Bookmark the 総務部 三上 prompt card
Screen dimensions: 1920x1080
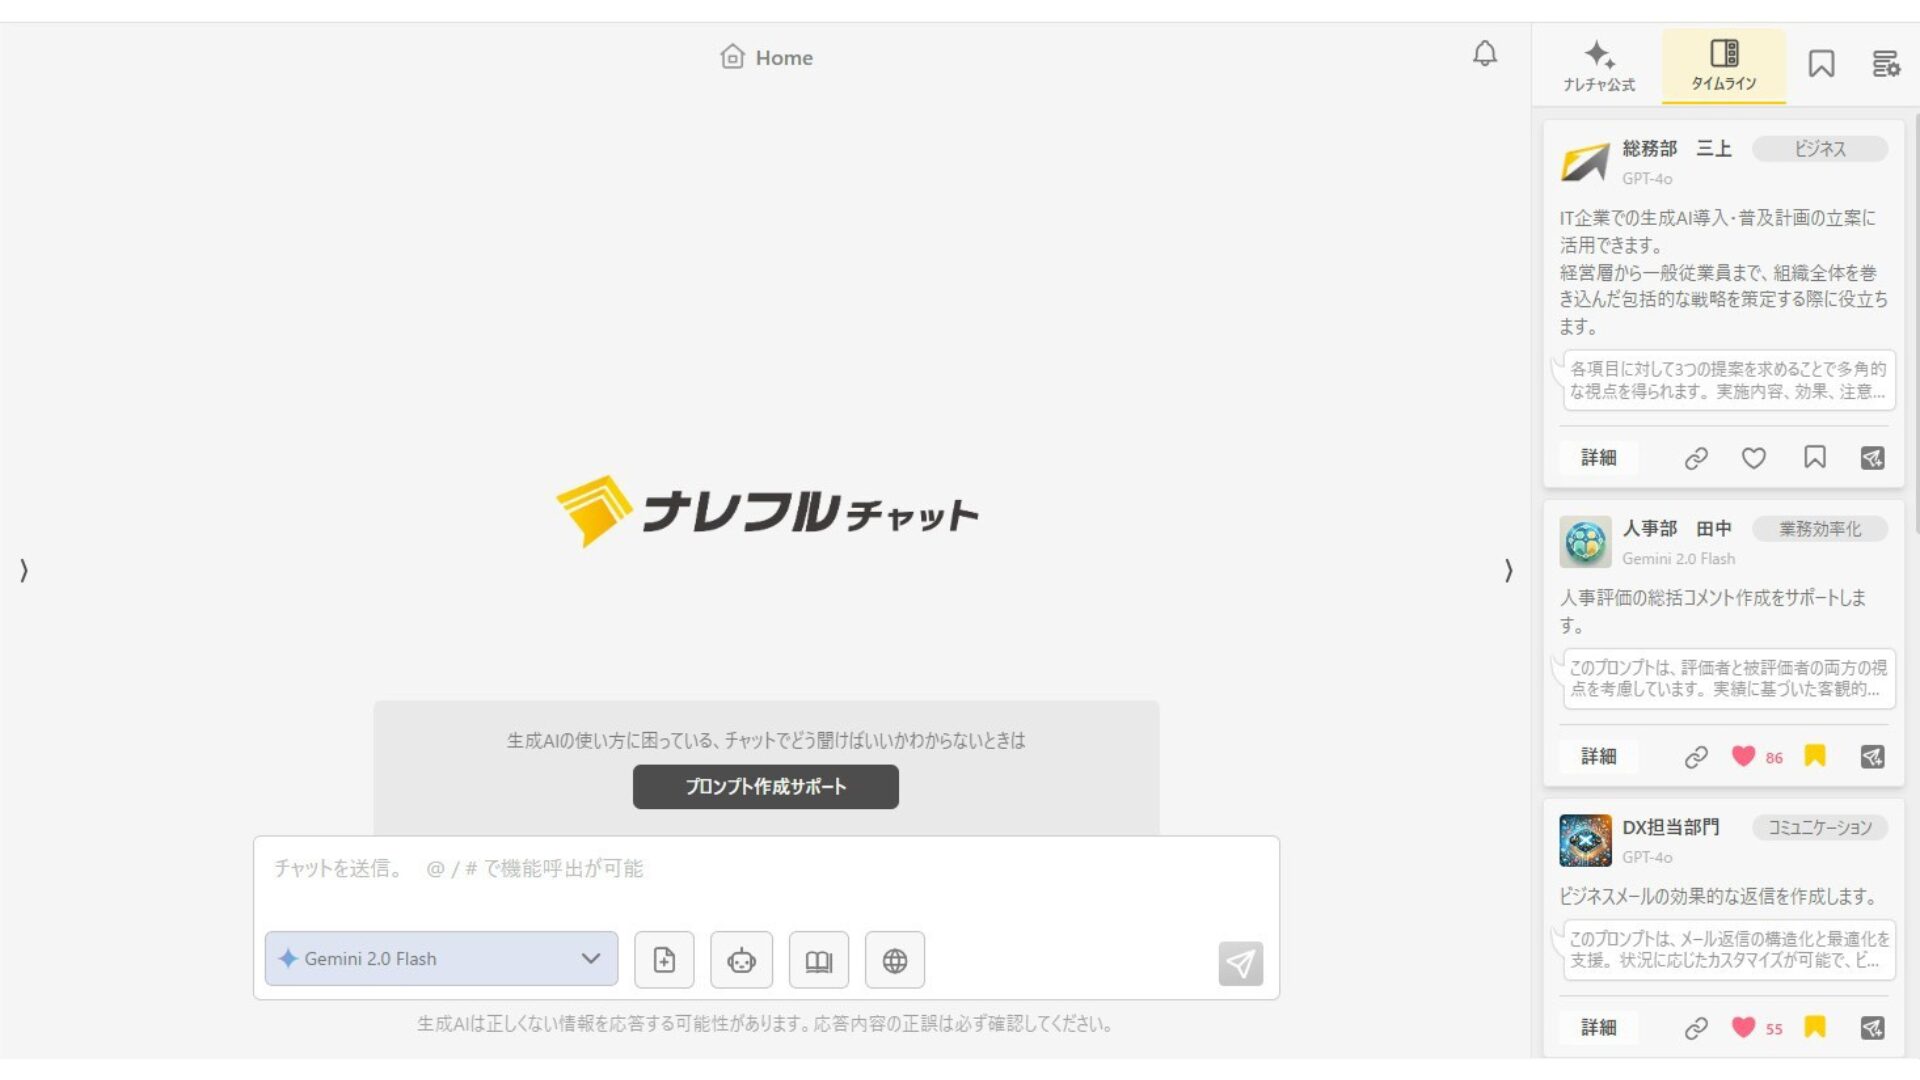pyautogui.click(x=1815, y=457)
